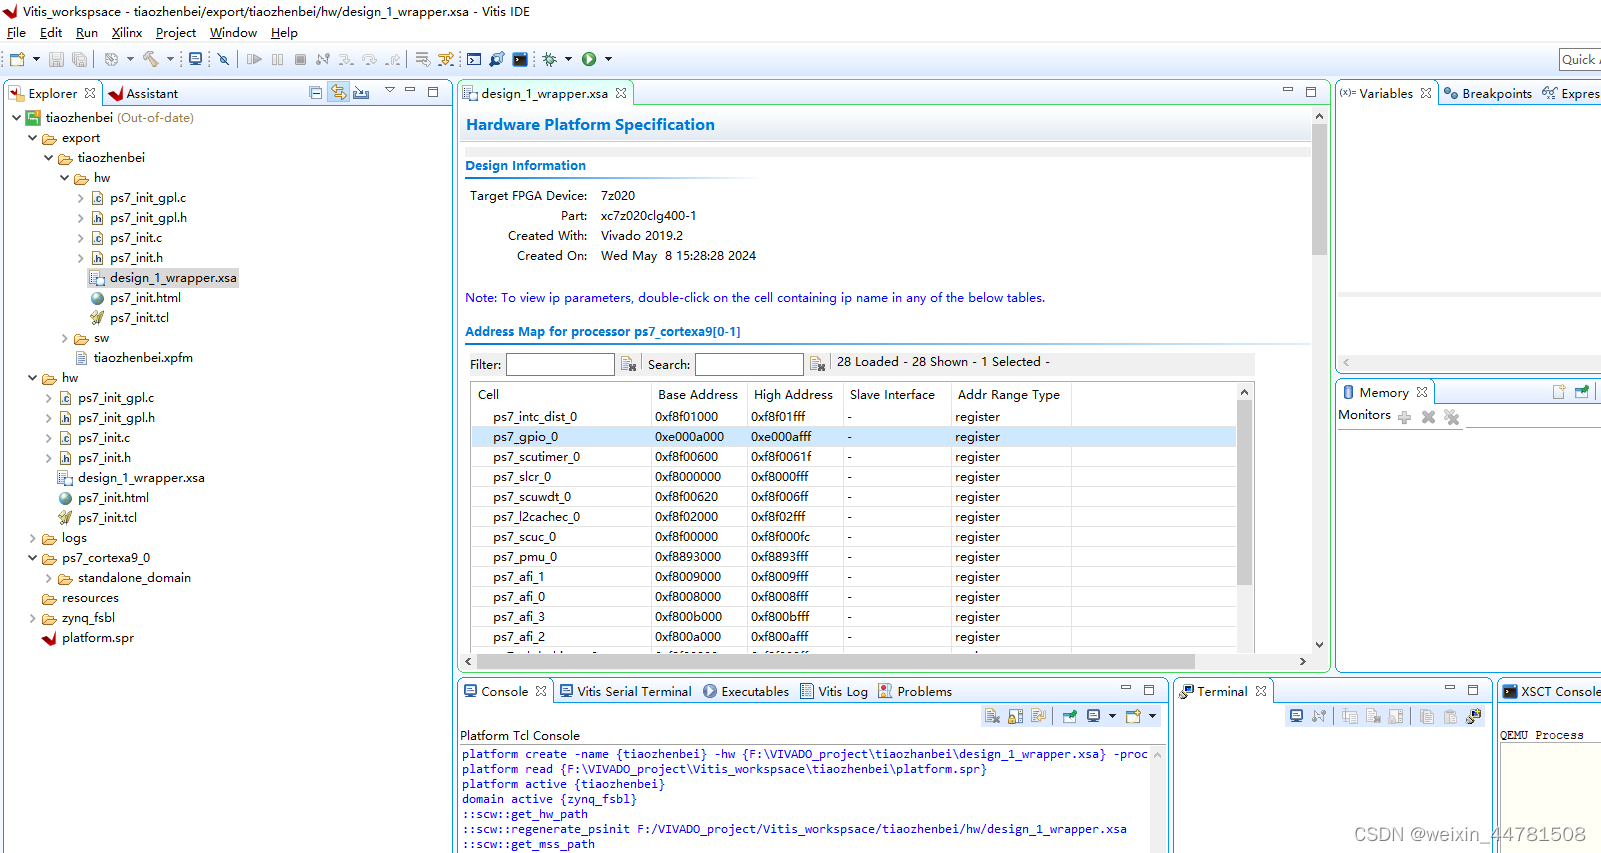The height and width of the screenshot is (853, 1601).
Task: Click the green Run launch icon
Action: (x=589, y=60)
